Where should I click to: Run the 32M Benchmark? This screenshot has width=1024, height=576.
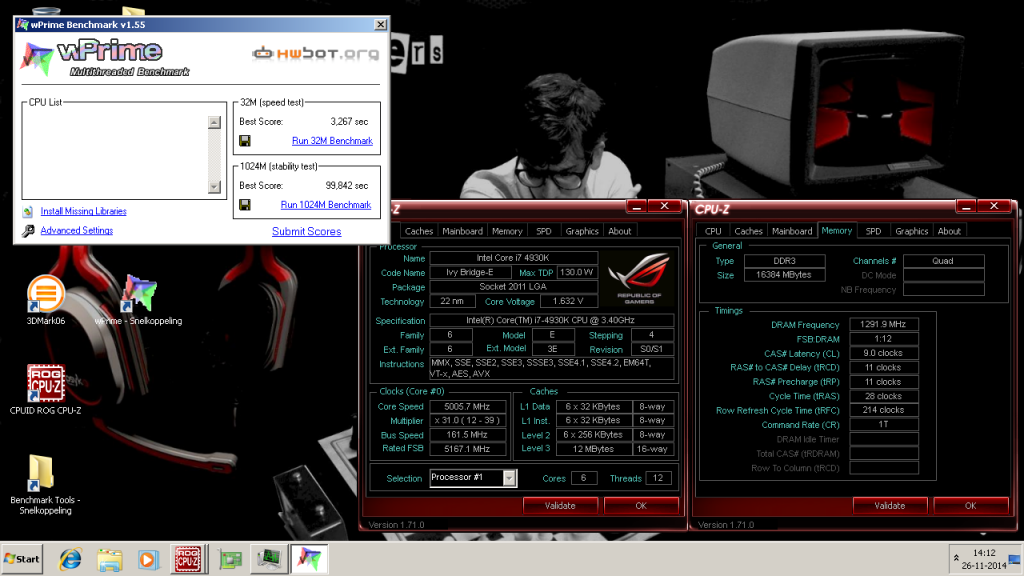pos(332,141)
